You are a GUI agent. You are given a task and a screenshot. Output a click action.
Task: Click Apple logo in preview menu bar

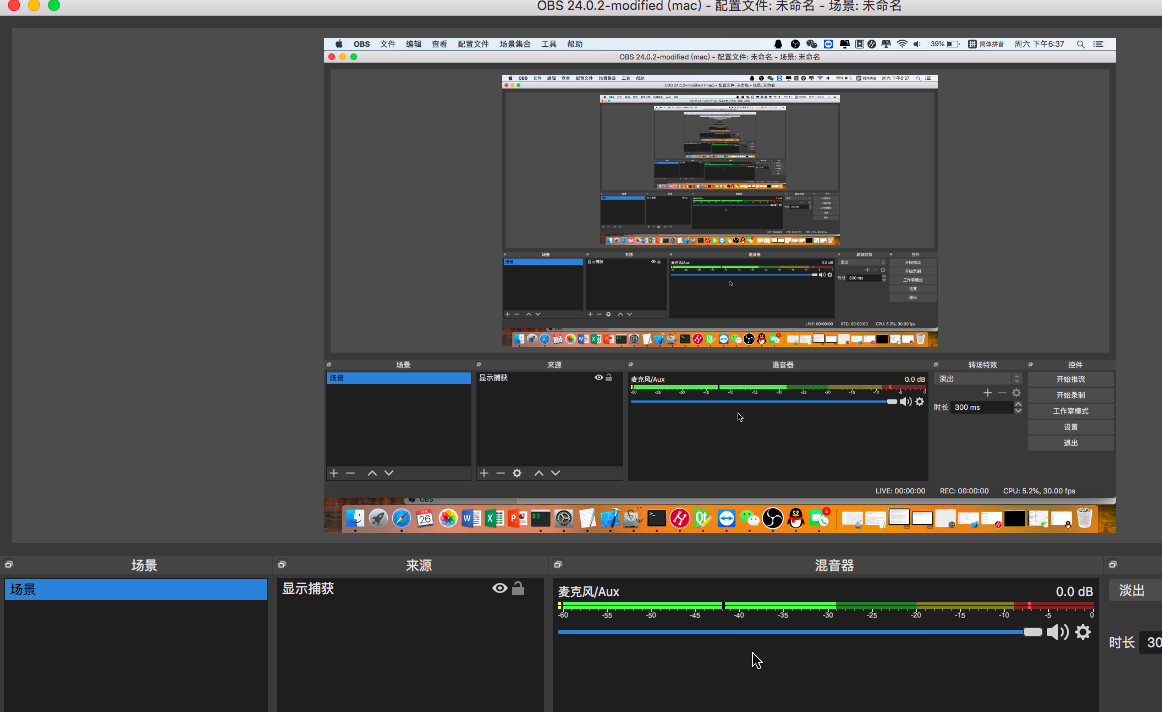point(339,44)
